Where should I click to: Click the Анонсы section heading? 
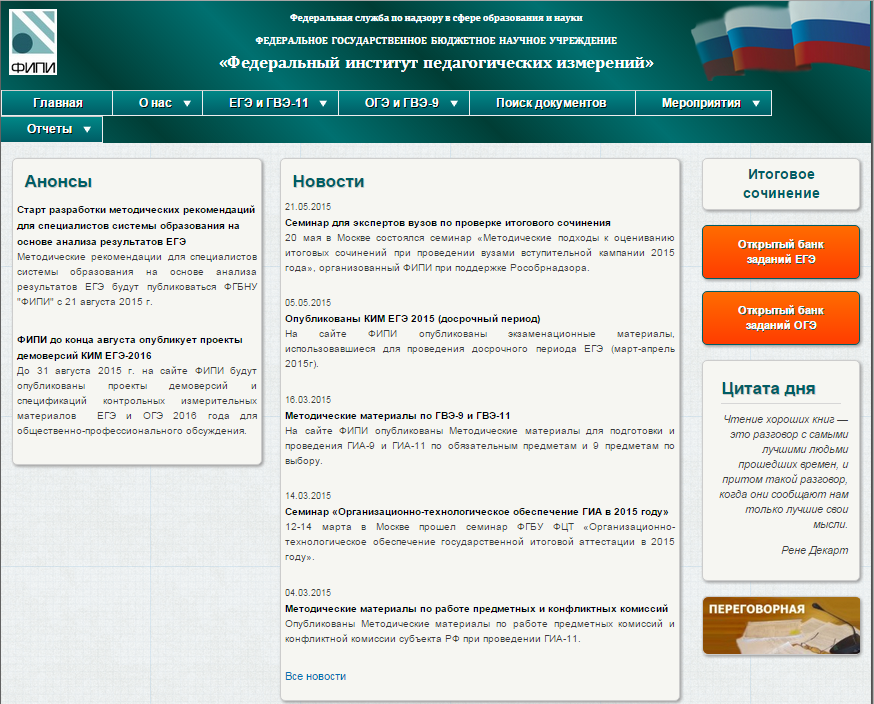(x=58, y=181)
